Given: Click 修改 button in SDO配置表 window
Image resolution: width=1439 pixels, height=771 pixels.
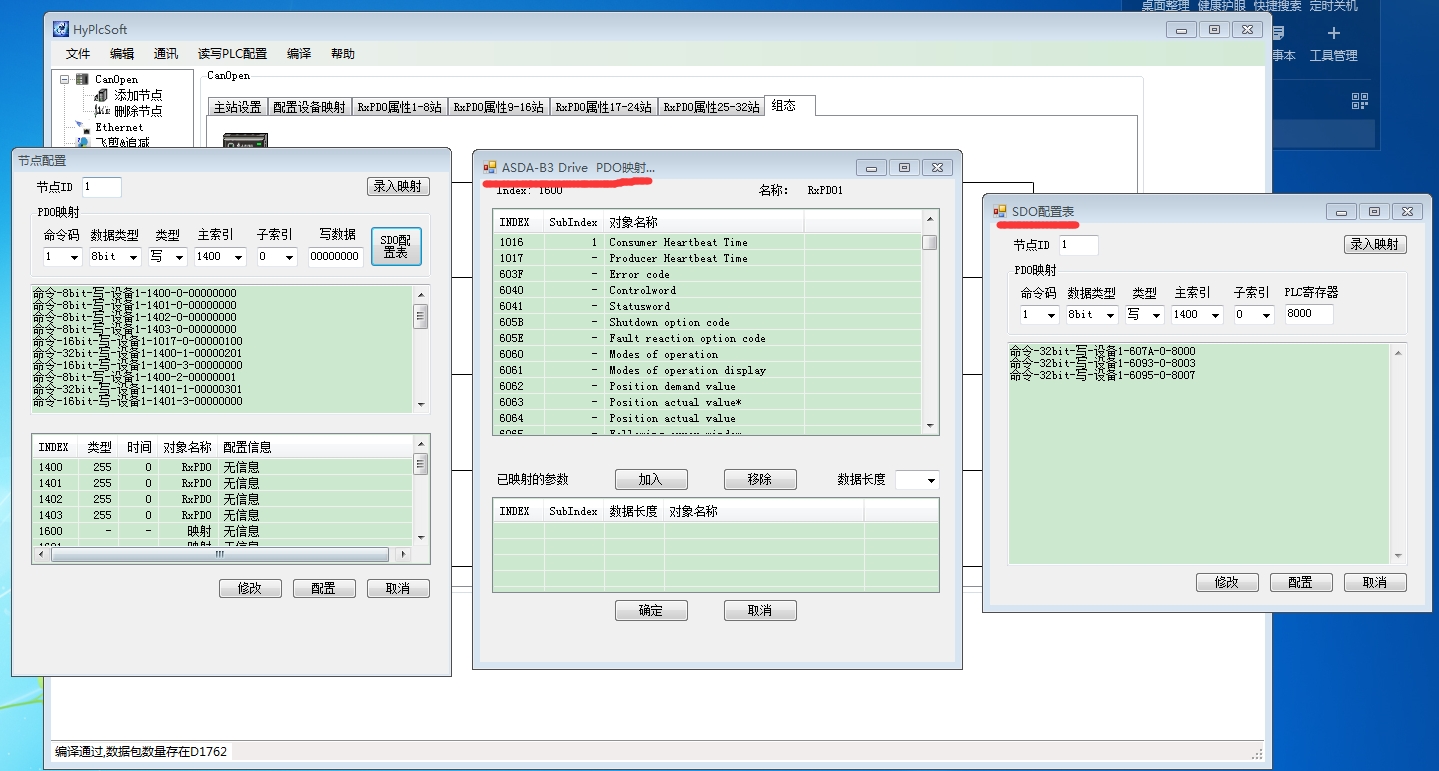Looking at the screenshot, I should tap(1227, 582).
